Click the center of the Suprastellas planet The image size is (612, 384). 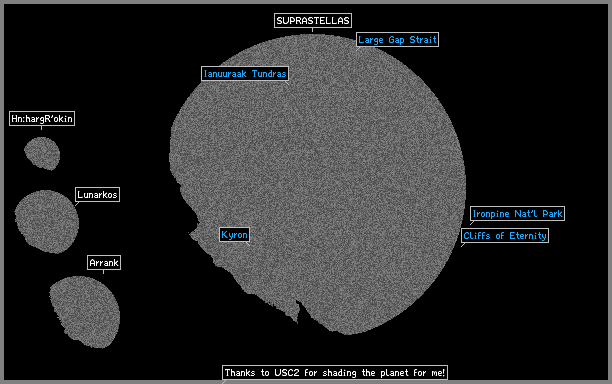pos(317,184)
